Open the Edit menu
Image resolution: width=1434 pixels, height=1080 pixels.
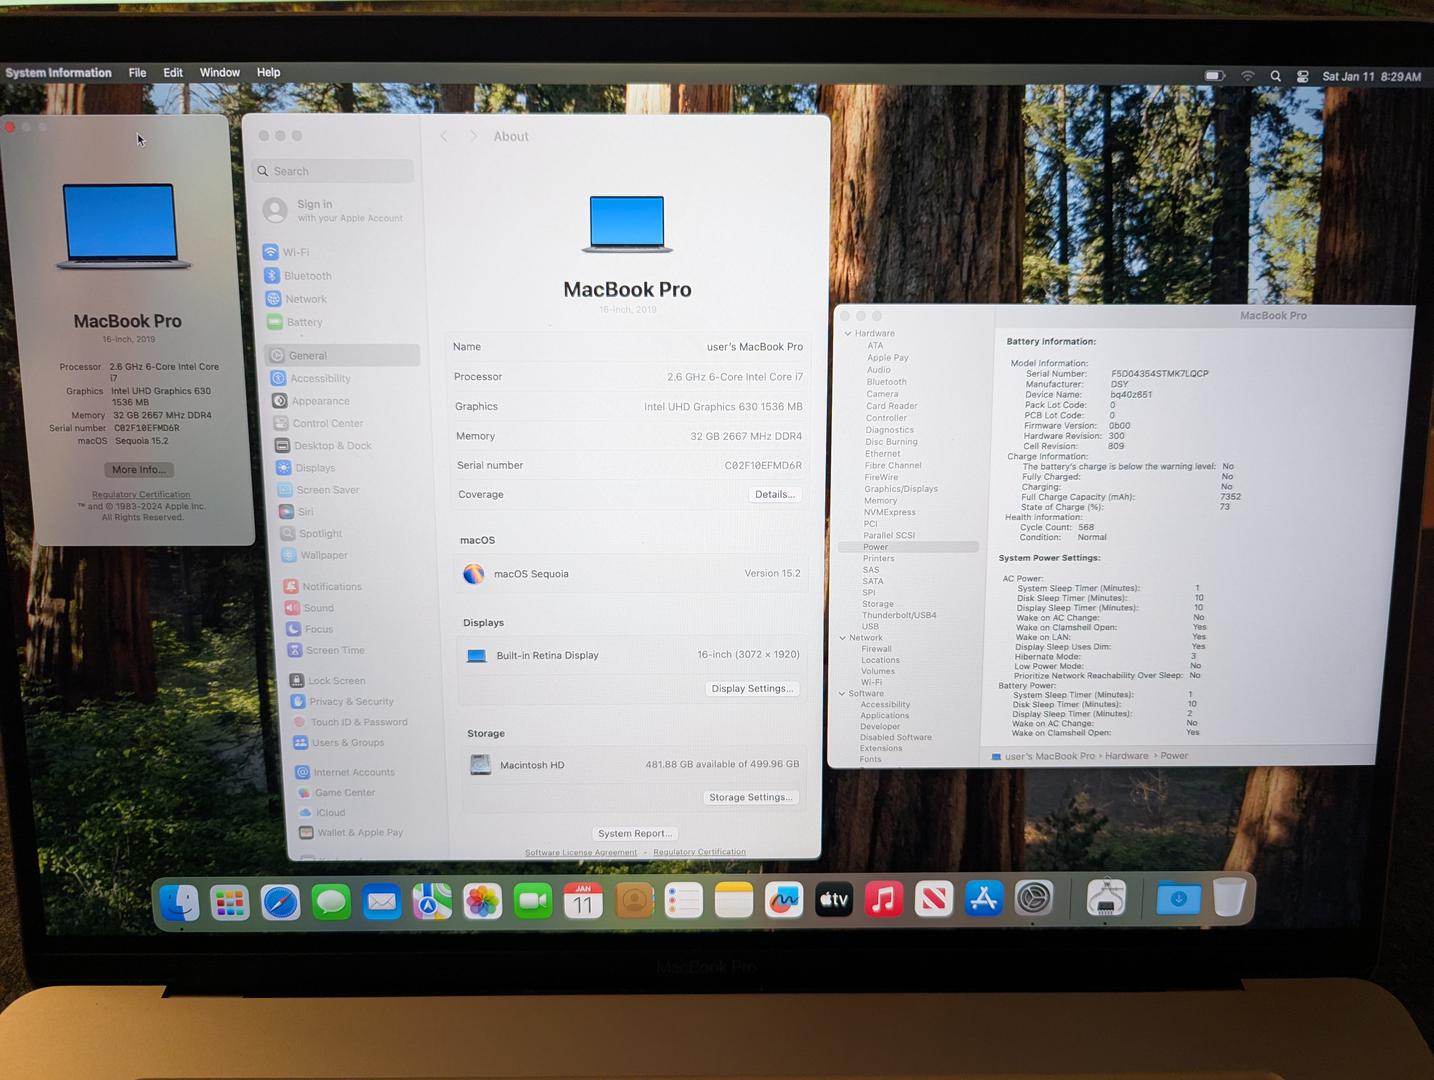173,73
